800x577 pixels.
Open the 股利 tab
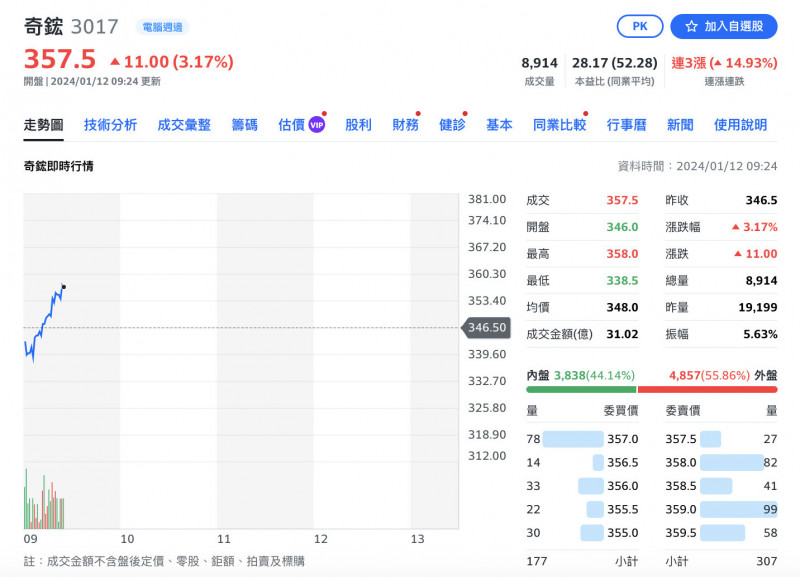(x=358, y=125)
